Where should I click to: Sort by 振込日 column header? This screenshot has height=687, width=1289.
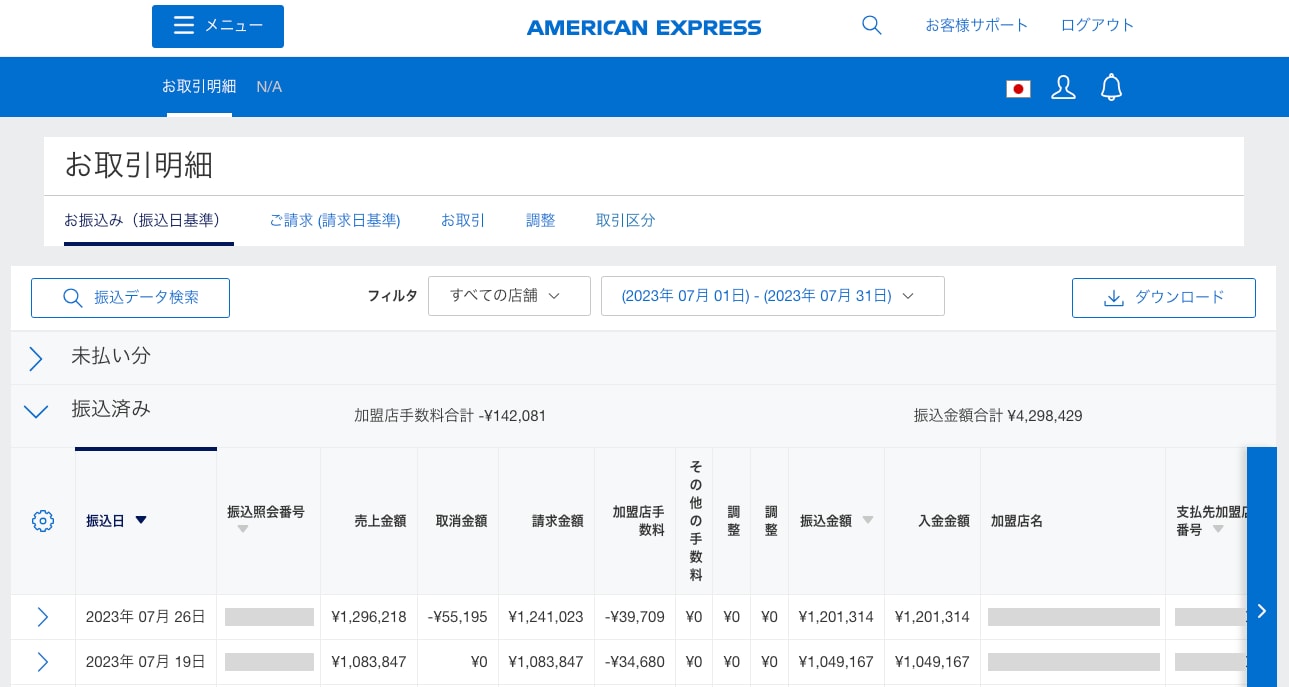click(116, 521)
